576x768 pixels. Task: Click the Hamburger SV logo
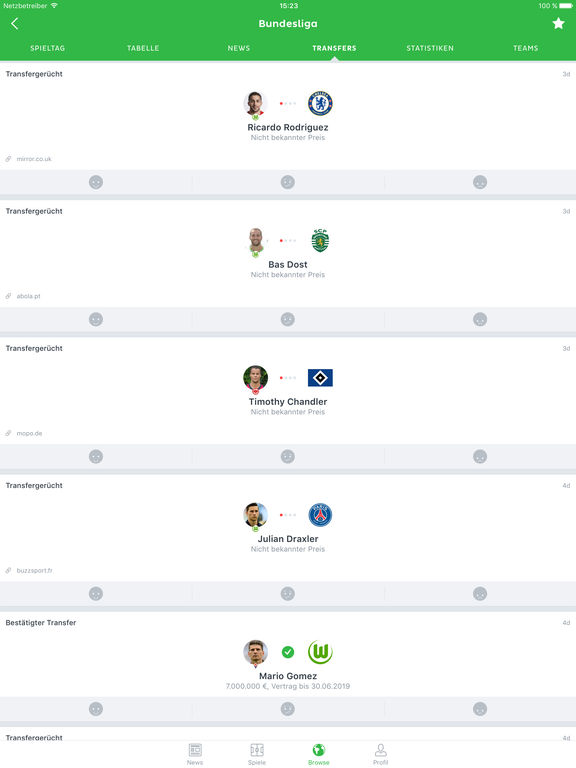[320, 378]
